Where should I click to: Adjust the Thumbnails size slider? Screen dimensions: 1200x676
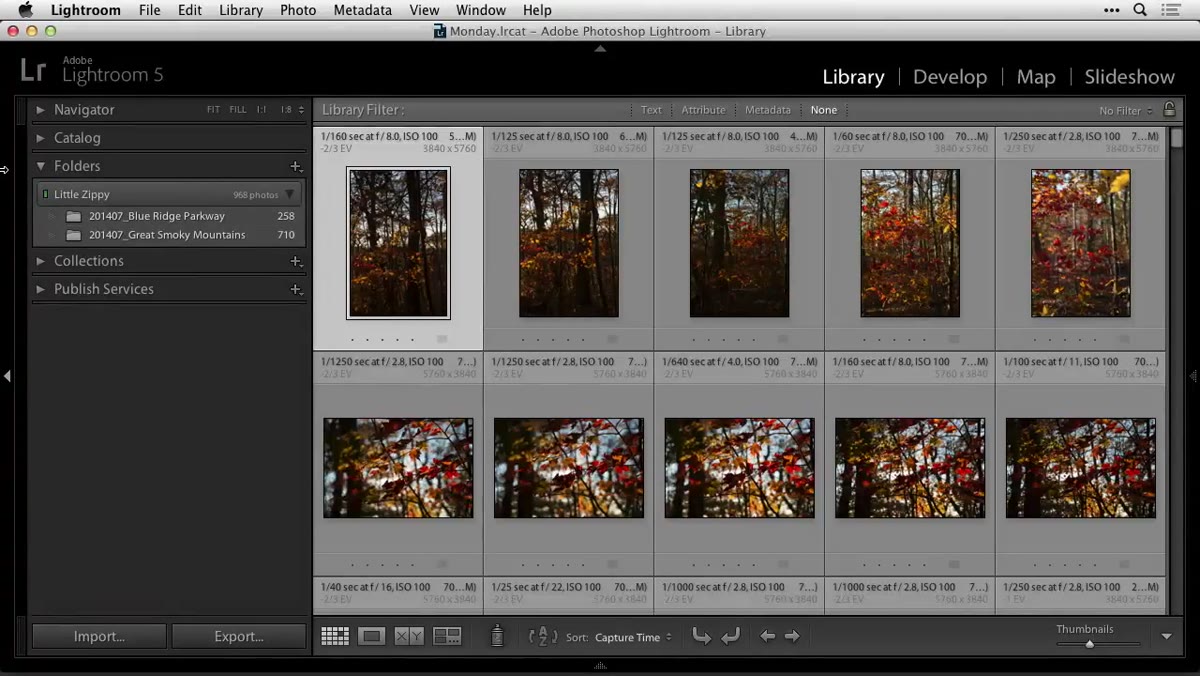click(x=1089, y=644)
